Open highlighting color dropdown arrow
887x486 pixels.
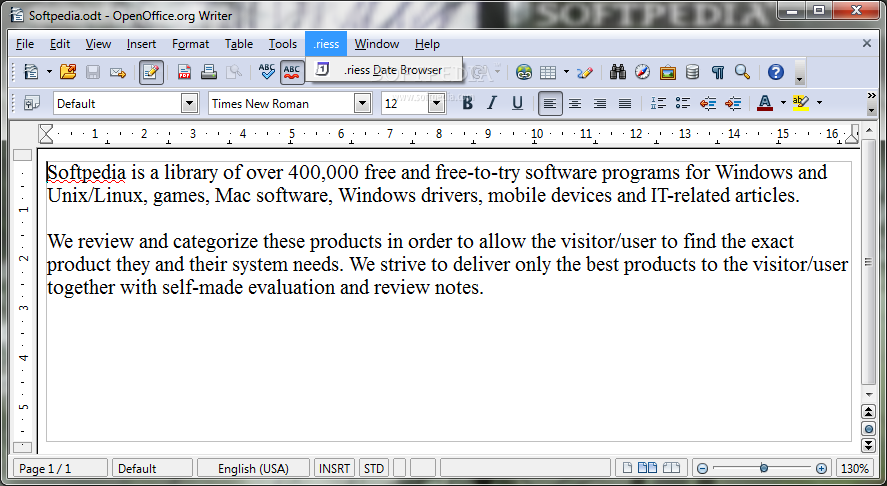click(x=819, y=103)
